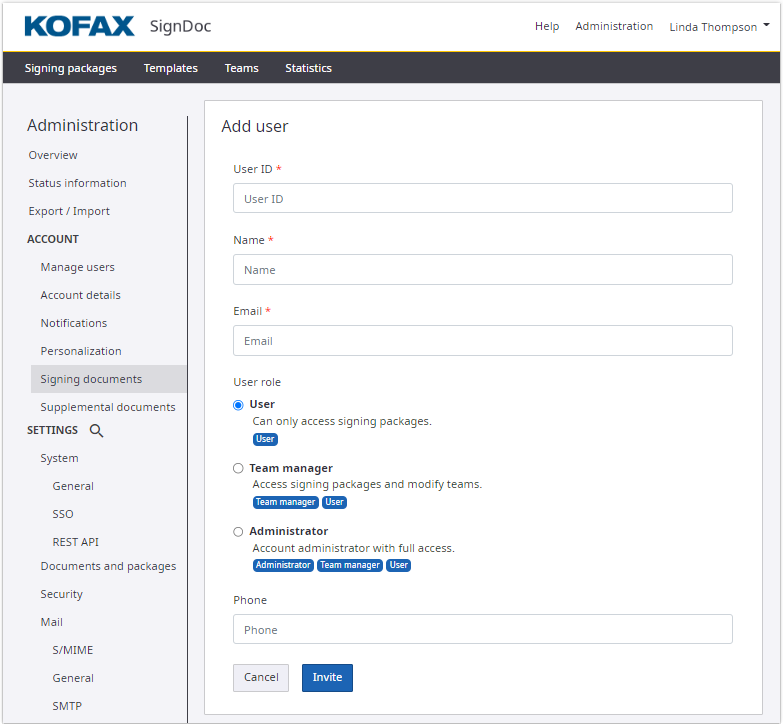Open the Statistics tab
783x726 pixels.
pos(308,68)
